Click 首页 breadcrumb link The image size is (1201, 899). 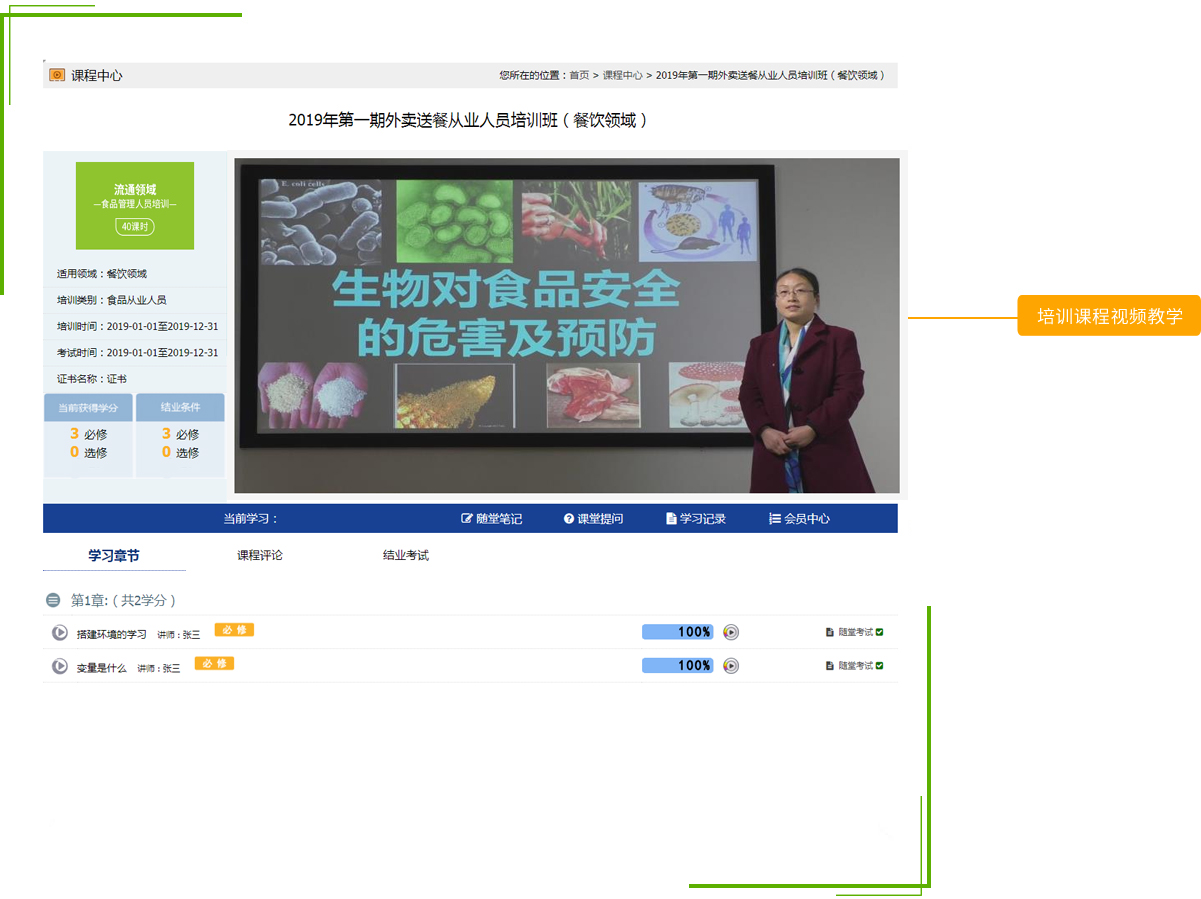pos(579,75)
